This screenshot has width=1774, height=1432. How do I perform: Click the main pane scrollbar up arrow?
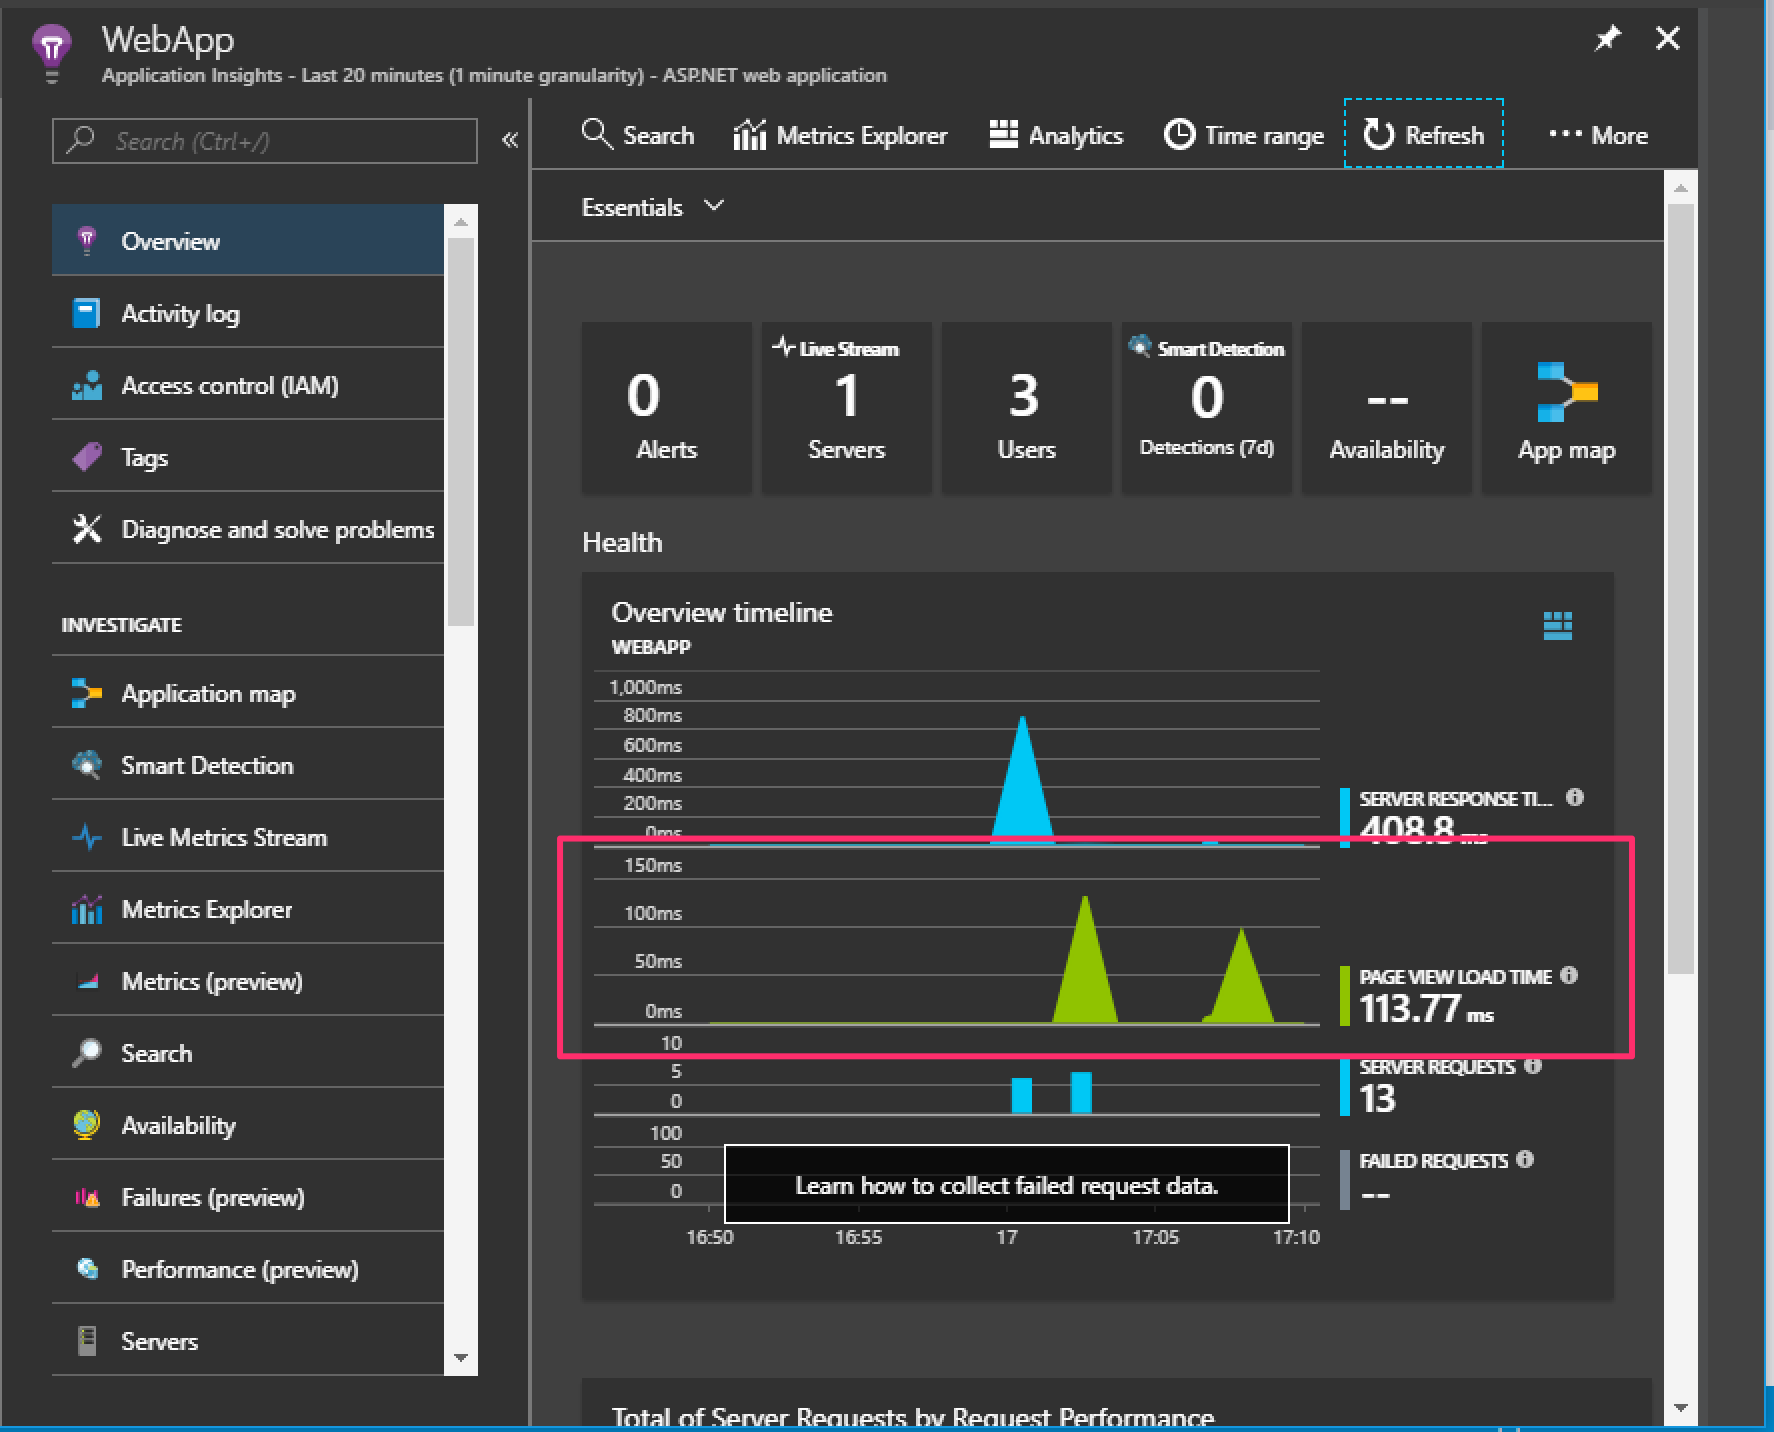click(1680, 188)
